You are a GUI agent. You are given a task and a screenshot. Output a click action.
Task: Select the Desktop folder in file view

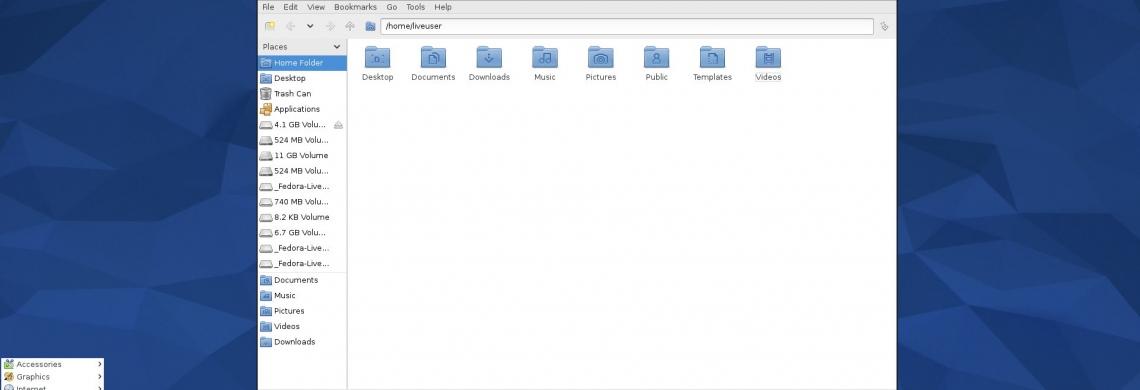pyautogui.click(x=377, y=63)
